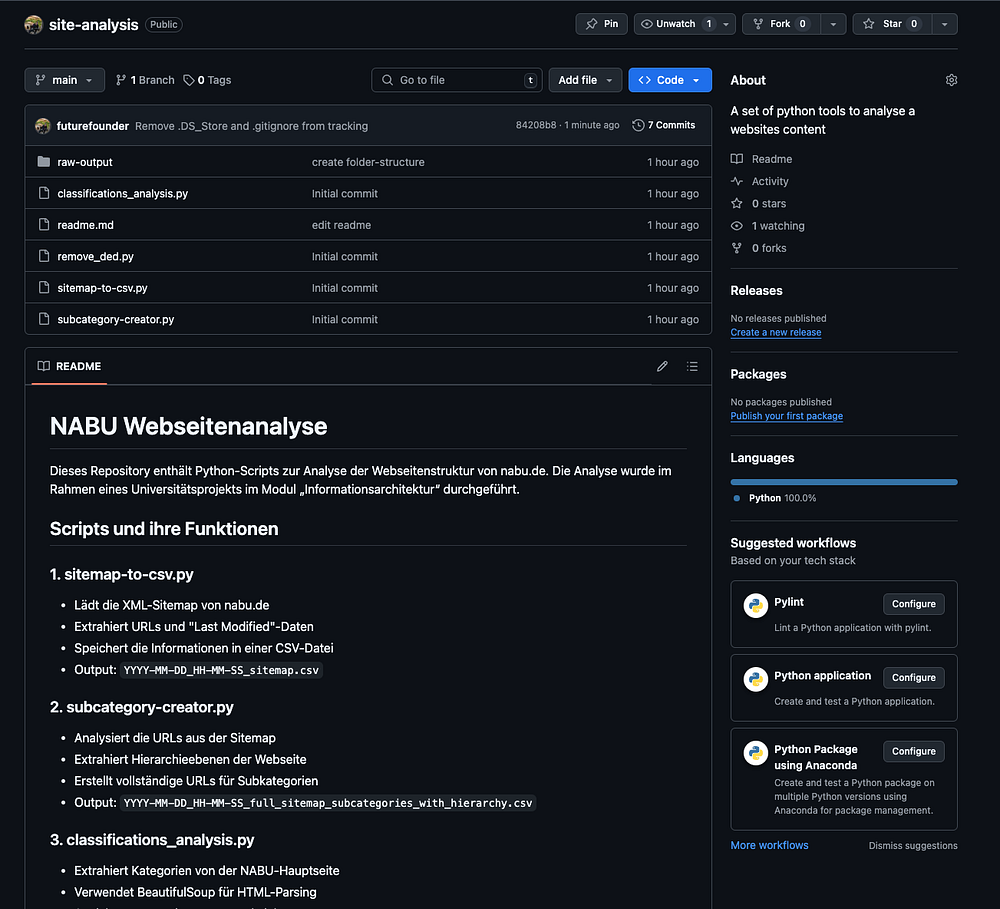
Task: Star the site-analysis repository
Action: coord(892,24)
